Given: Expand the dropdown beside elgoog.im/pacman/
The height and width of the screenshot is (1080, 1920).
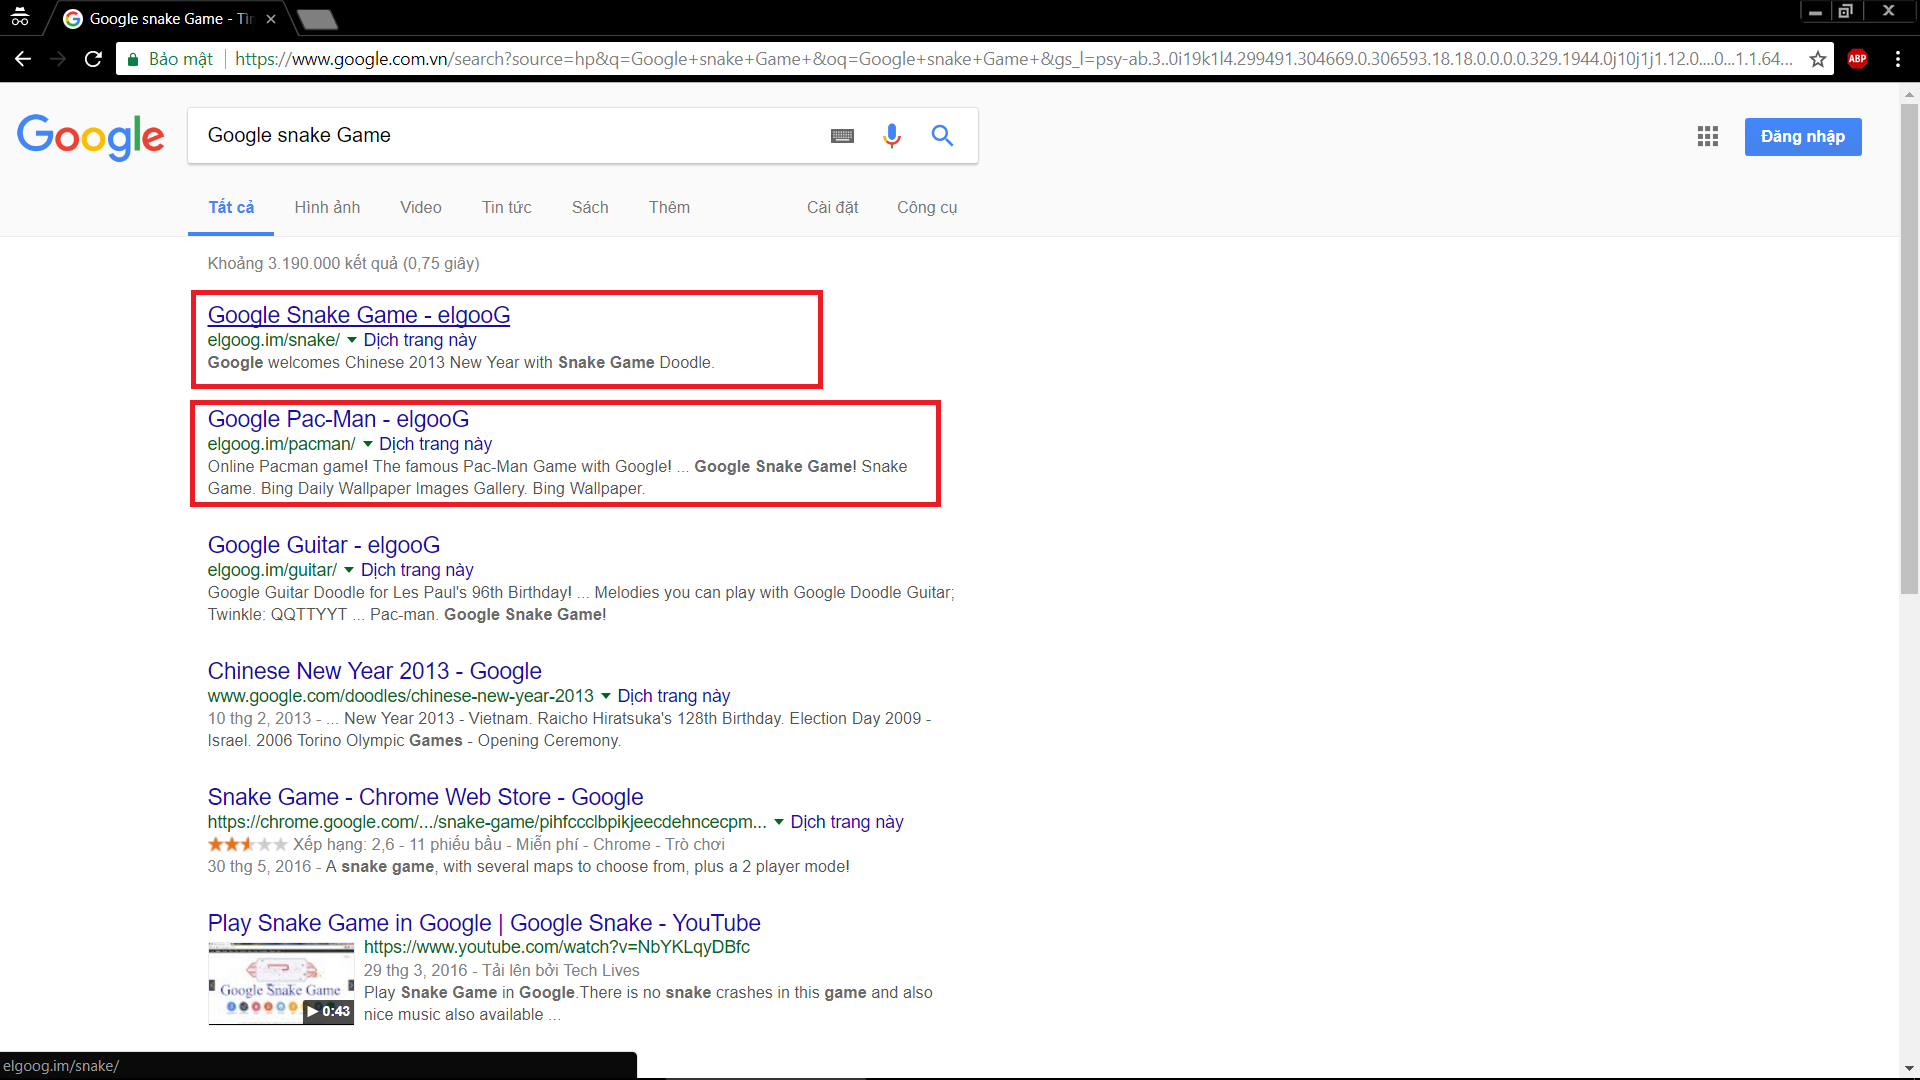Looking at the screenshot, I should pyautogui.click(x=366, y=444).
